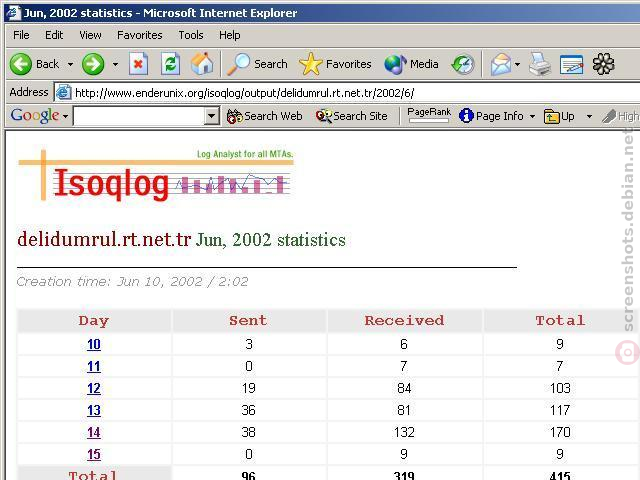
Task: Click Search Site on Google toolbar
Action: click(x=351, y=116)
